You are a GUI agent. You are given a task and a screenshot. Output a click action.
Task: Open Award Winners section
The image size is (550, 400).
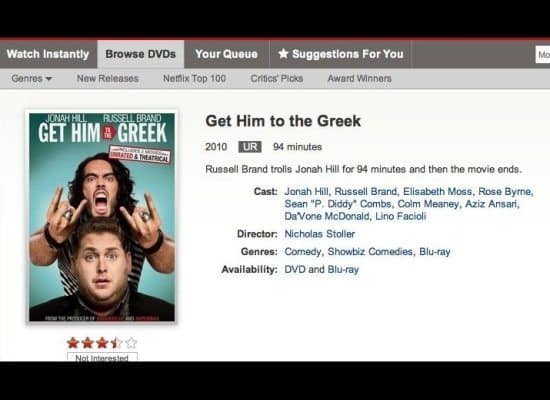click(x=360, y=78)
